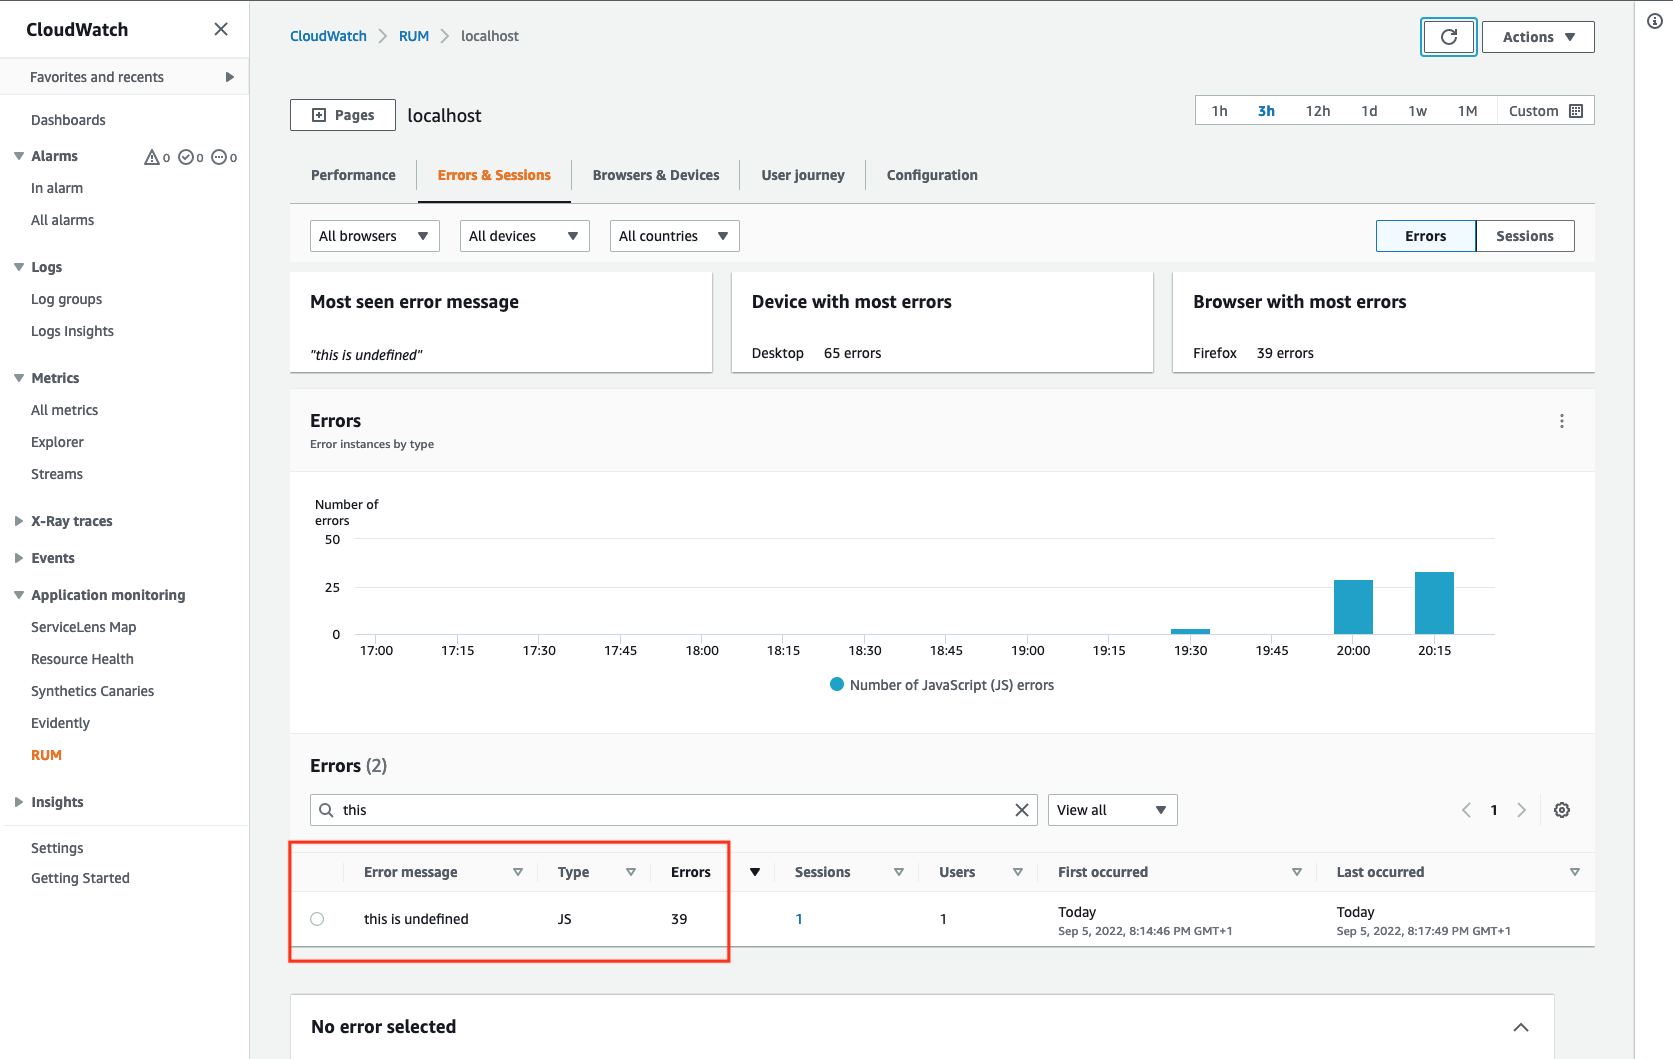Click the search magnifier icon
The width and height of the screenshot is (1673, 1059).
326,810
